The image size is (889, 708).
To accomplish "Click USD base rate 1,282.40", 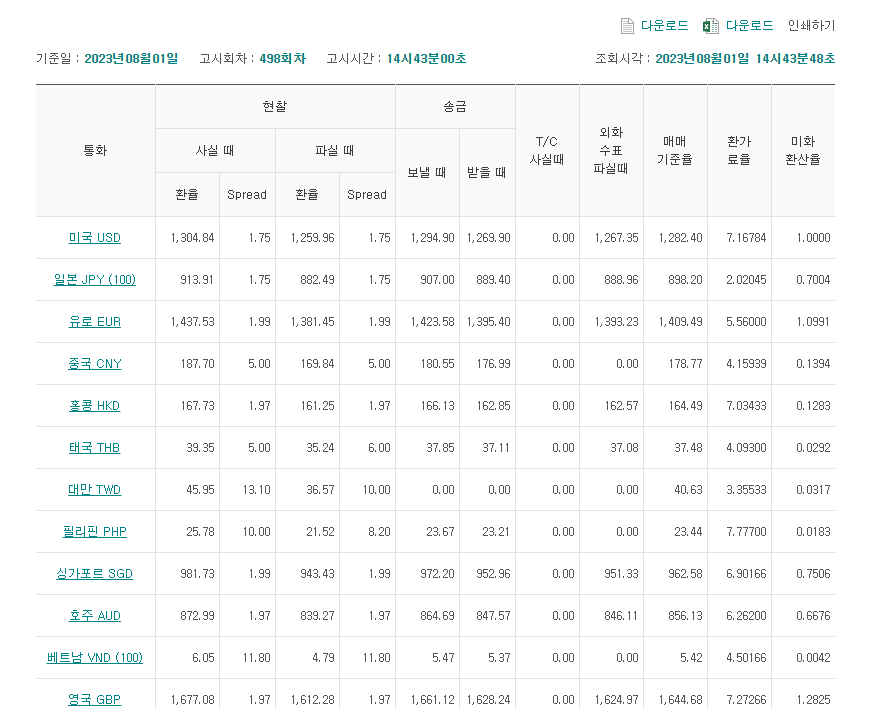I will click(680, 238).
